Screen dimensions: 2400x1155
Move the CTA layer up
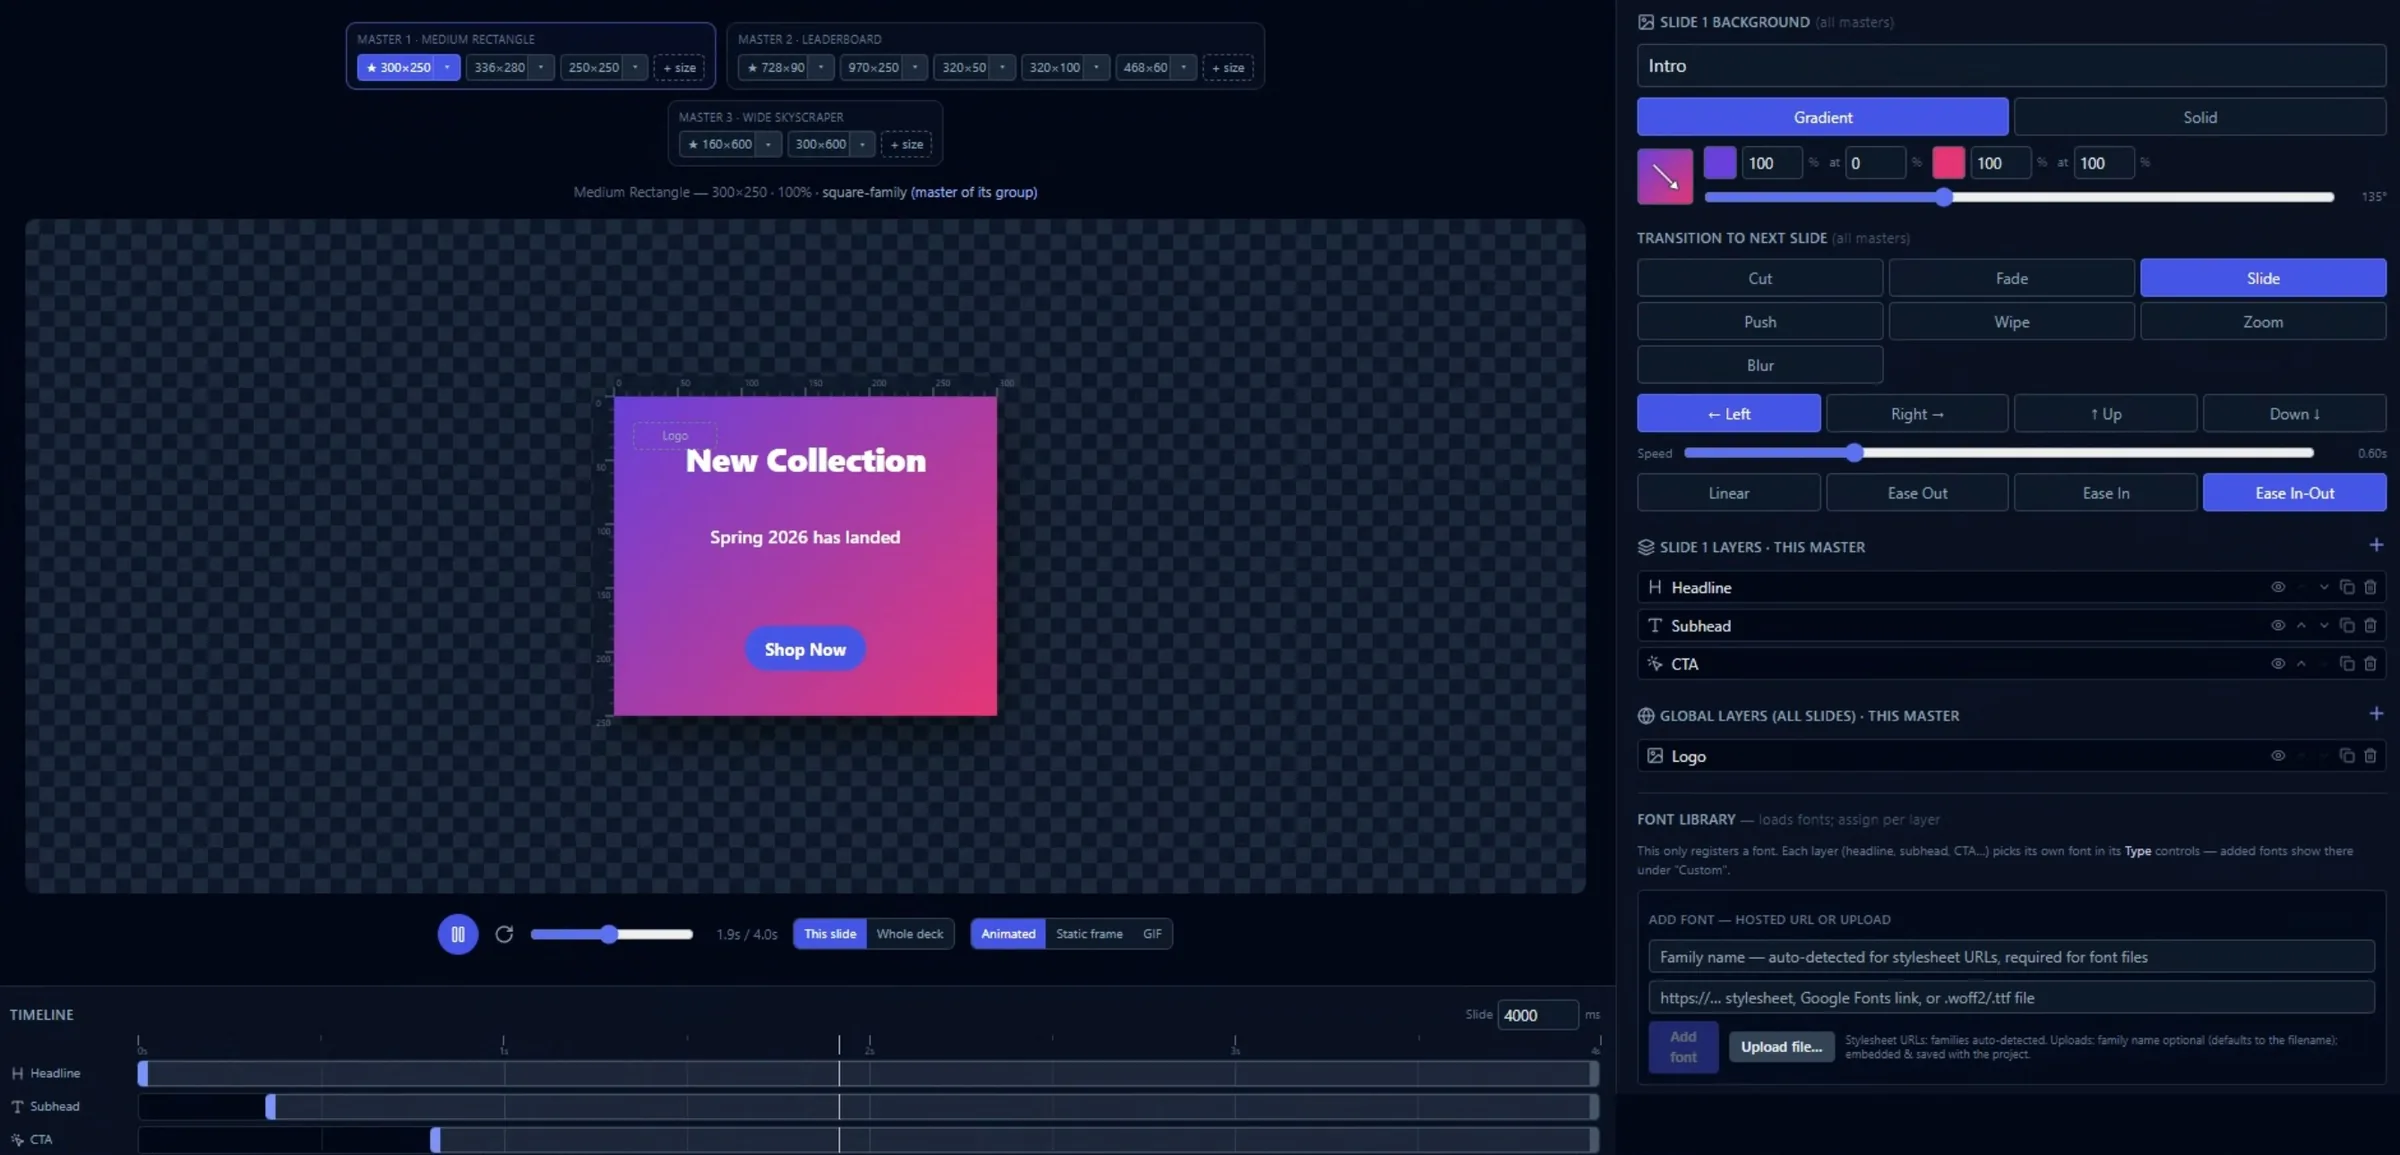coord(2301,663)
